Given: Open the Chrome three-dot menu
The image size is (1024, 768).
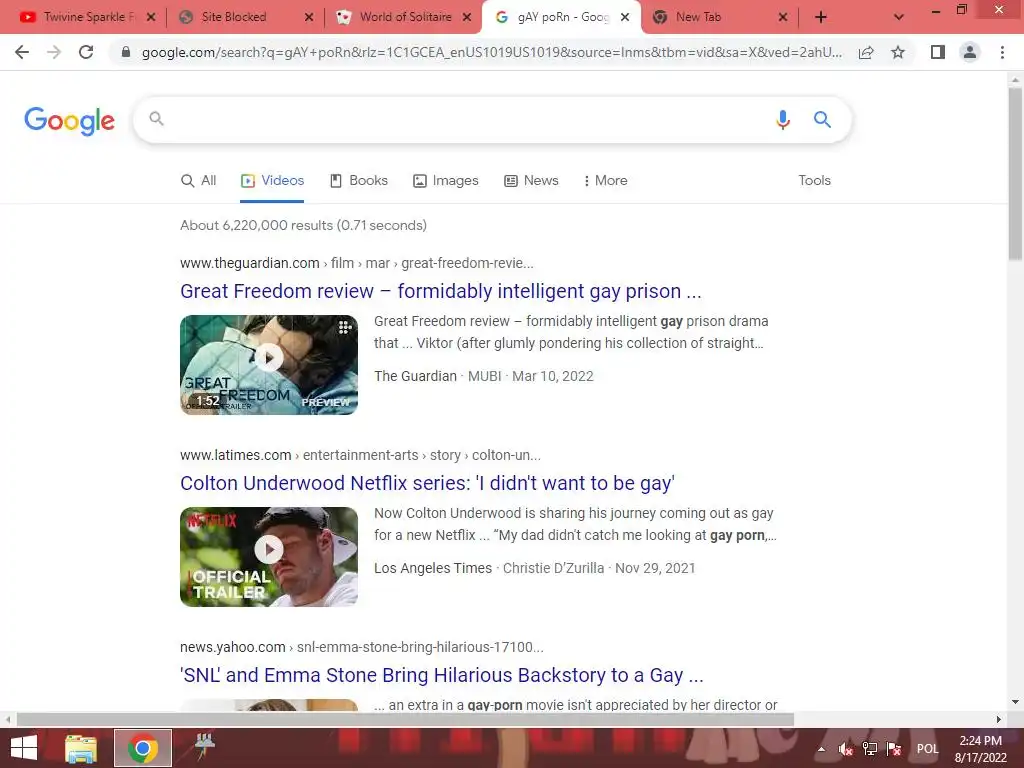Looking at the screenshot, I should (x=1002, y=52).
